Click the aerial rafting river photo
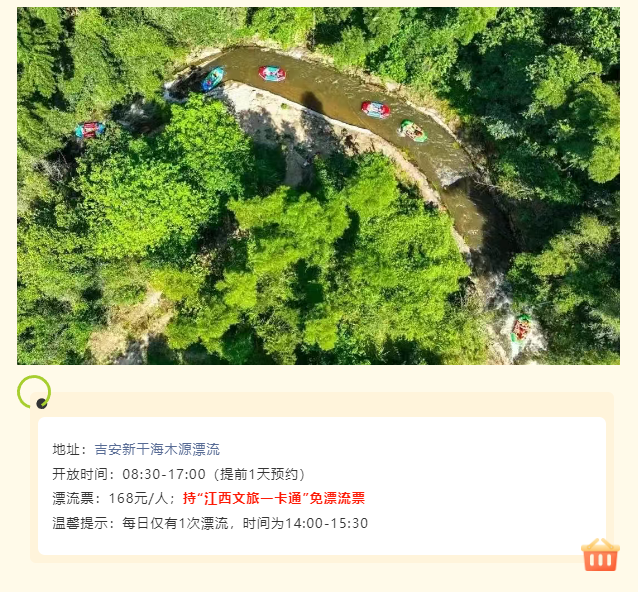The image size is (638, 592). click(x=318, y=186)
